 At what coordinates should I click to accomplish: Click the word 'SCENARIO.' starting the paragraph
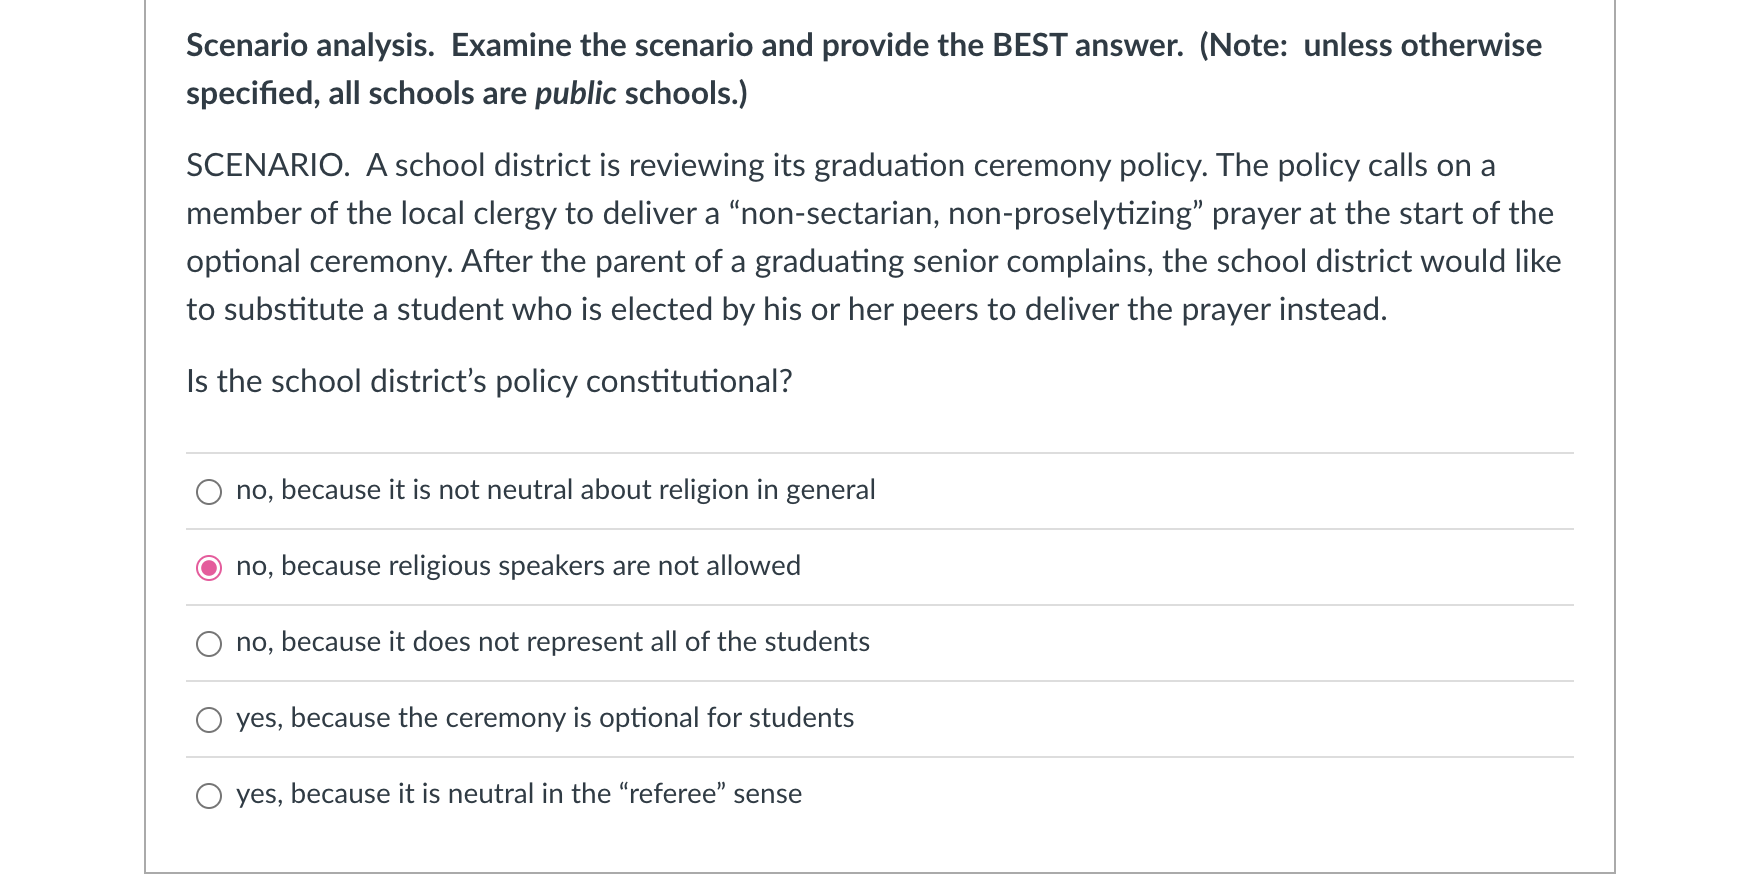click(268, 166)
